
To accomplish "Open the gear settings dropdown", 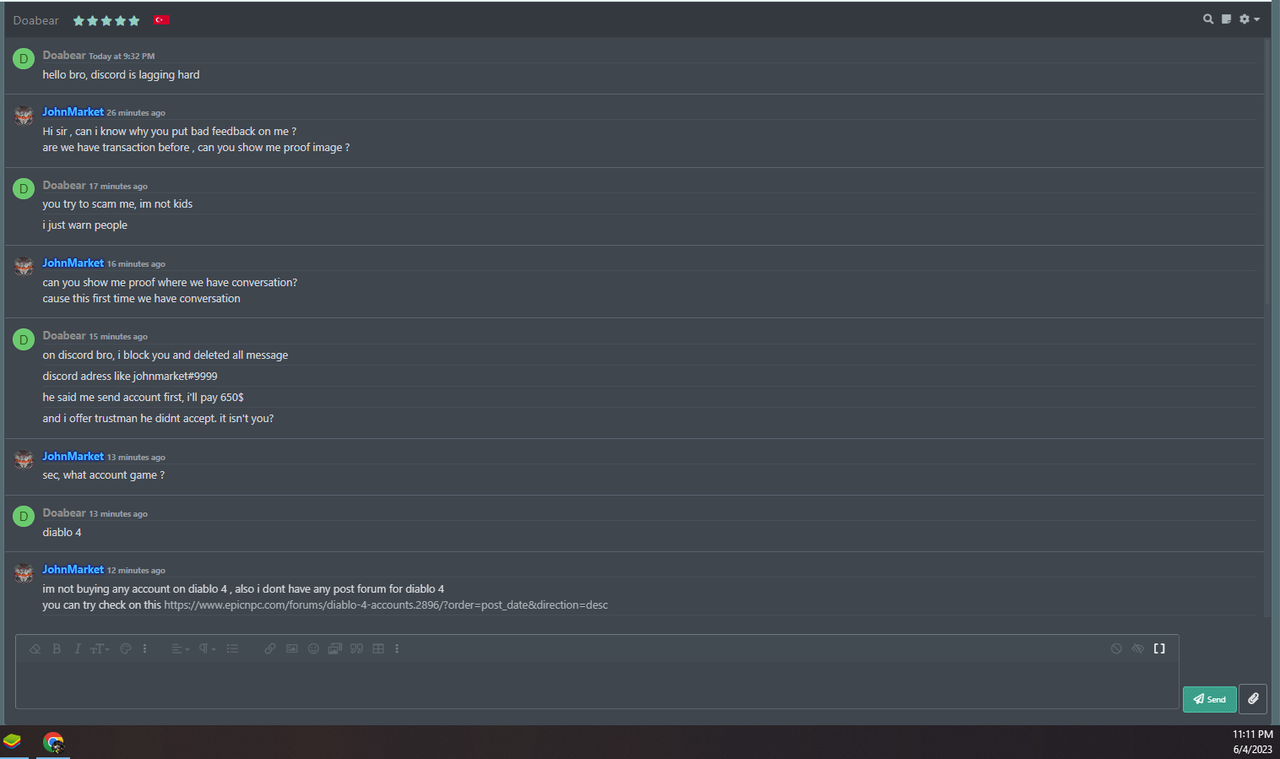I will 1249,19.
